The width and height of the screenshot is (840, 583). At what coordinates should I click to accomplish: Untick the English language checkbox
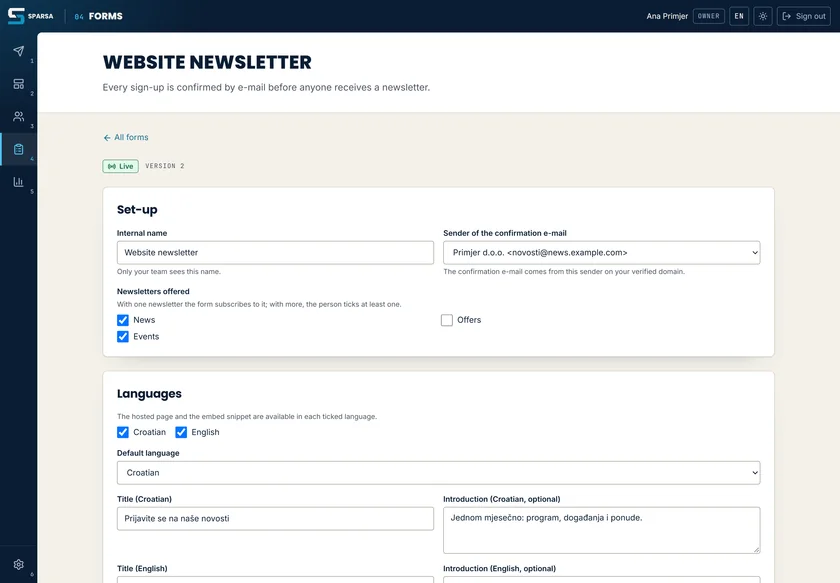[181, 432]
